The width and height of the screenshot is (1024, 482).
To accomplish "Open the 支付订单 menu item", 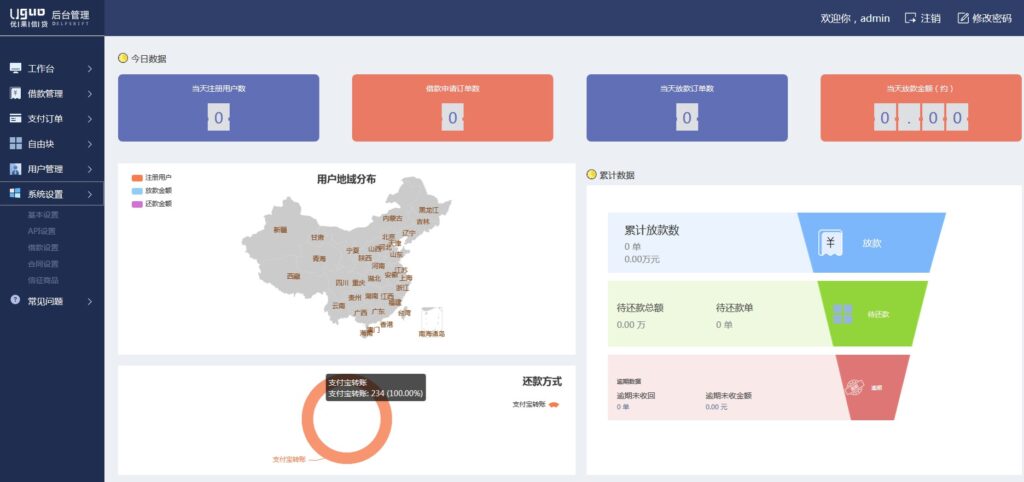I will pyautogui.click(x=52, y=118).
